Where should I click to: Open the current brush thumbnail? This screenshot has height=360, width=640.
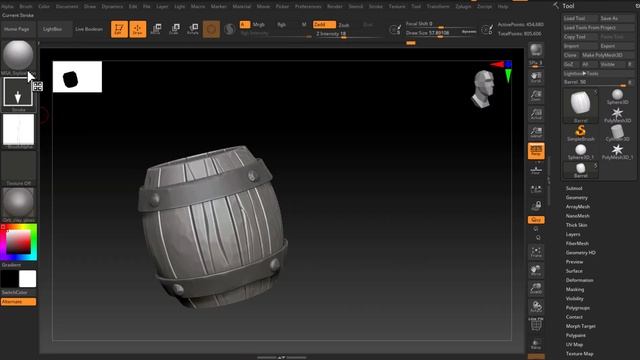coord(18,57)
